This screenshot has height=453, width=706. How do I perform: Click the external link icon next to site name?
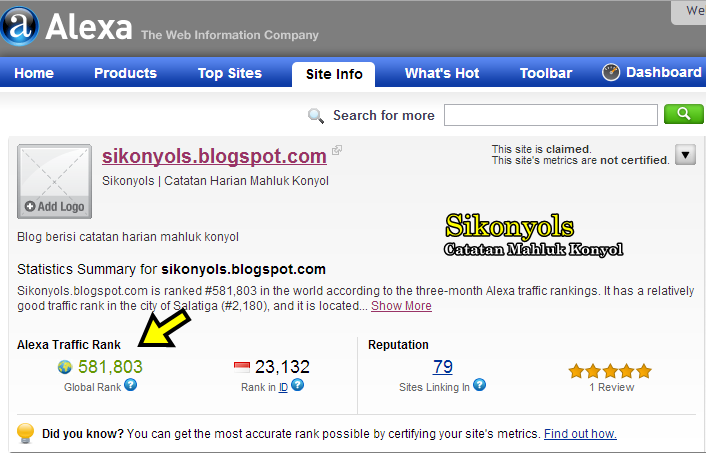[337, 150]
